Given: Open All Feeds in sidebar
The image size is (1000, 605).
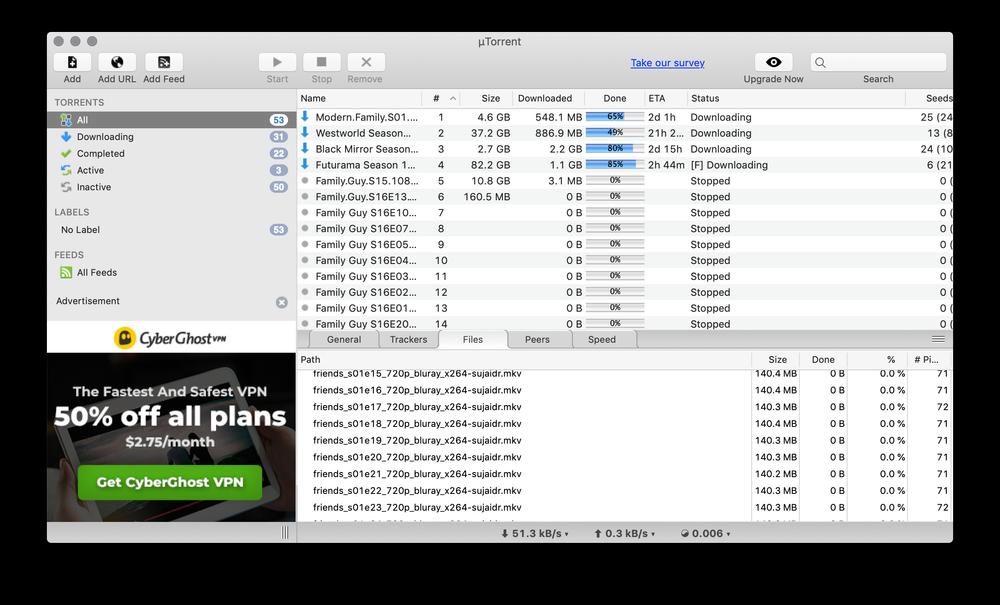Looking at the screenshot, I should (172, 272).
